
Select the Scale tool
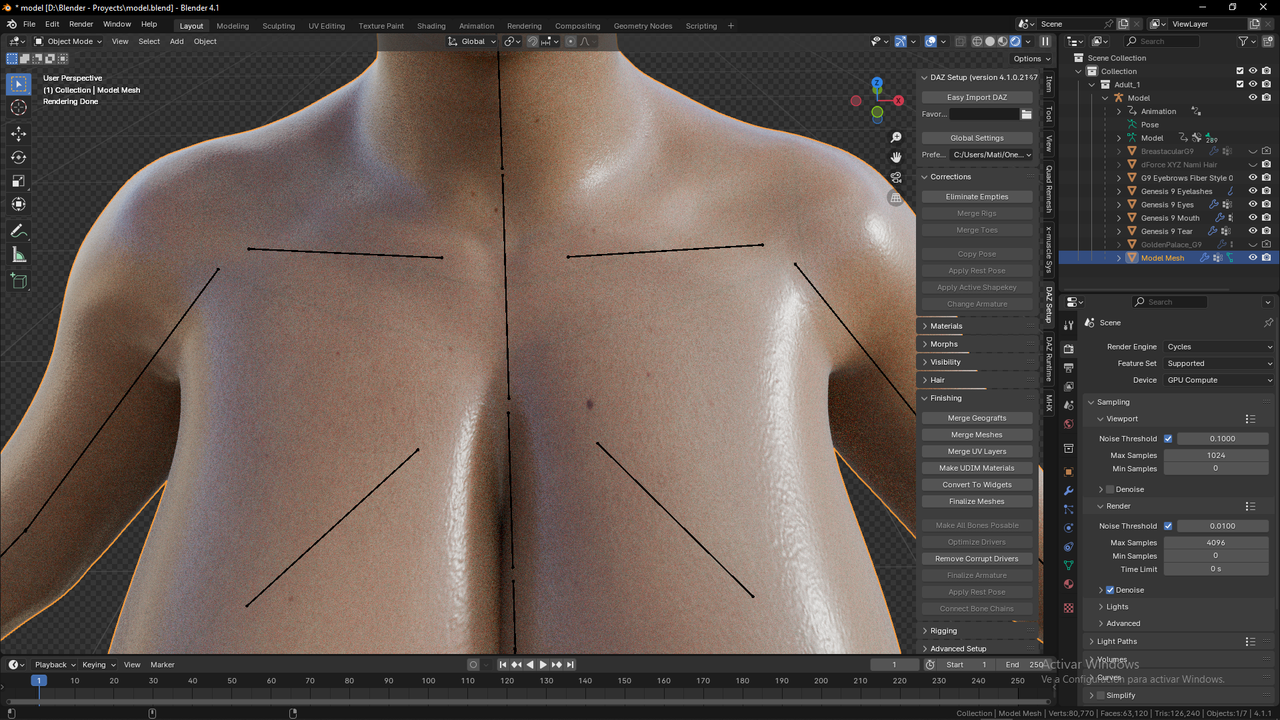click(19, 181)
